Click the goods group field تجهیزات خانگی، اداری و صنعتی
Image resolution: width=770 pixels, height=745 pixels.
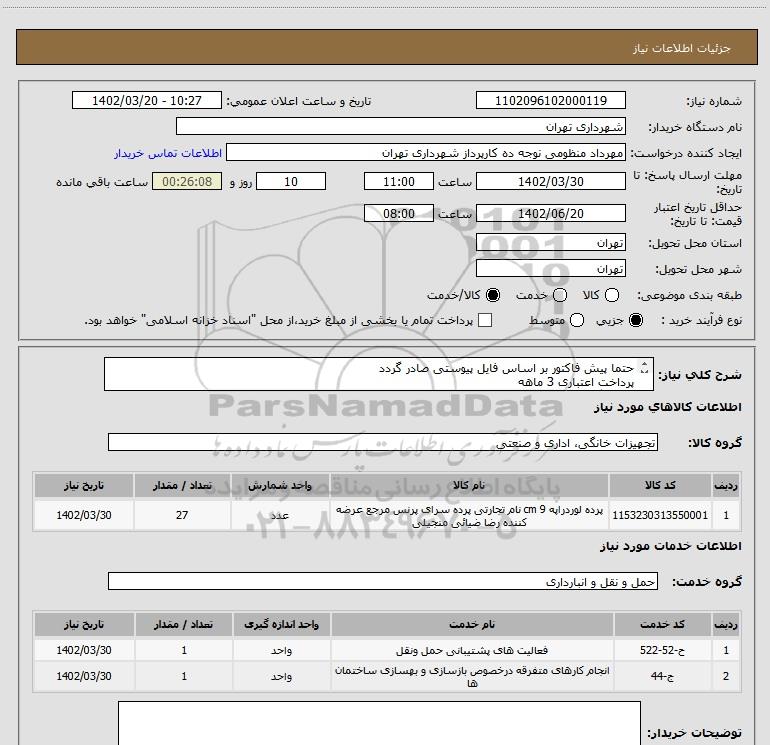383,442
